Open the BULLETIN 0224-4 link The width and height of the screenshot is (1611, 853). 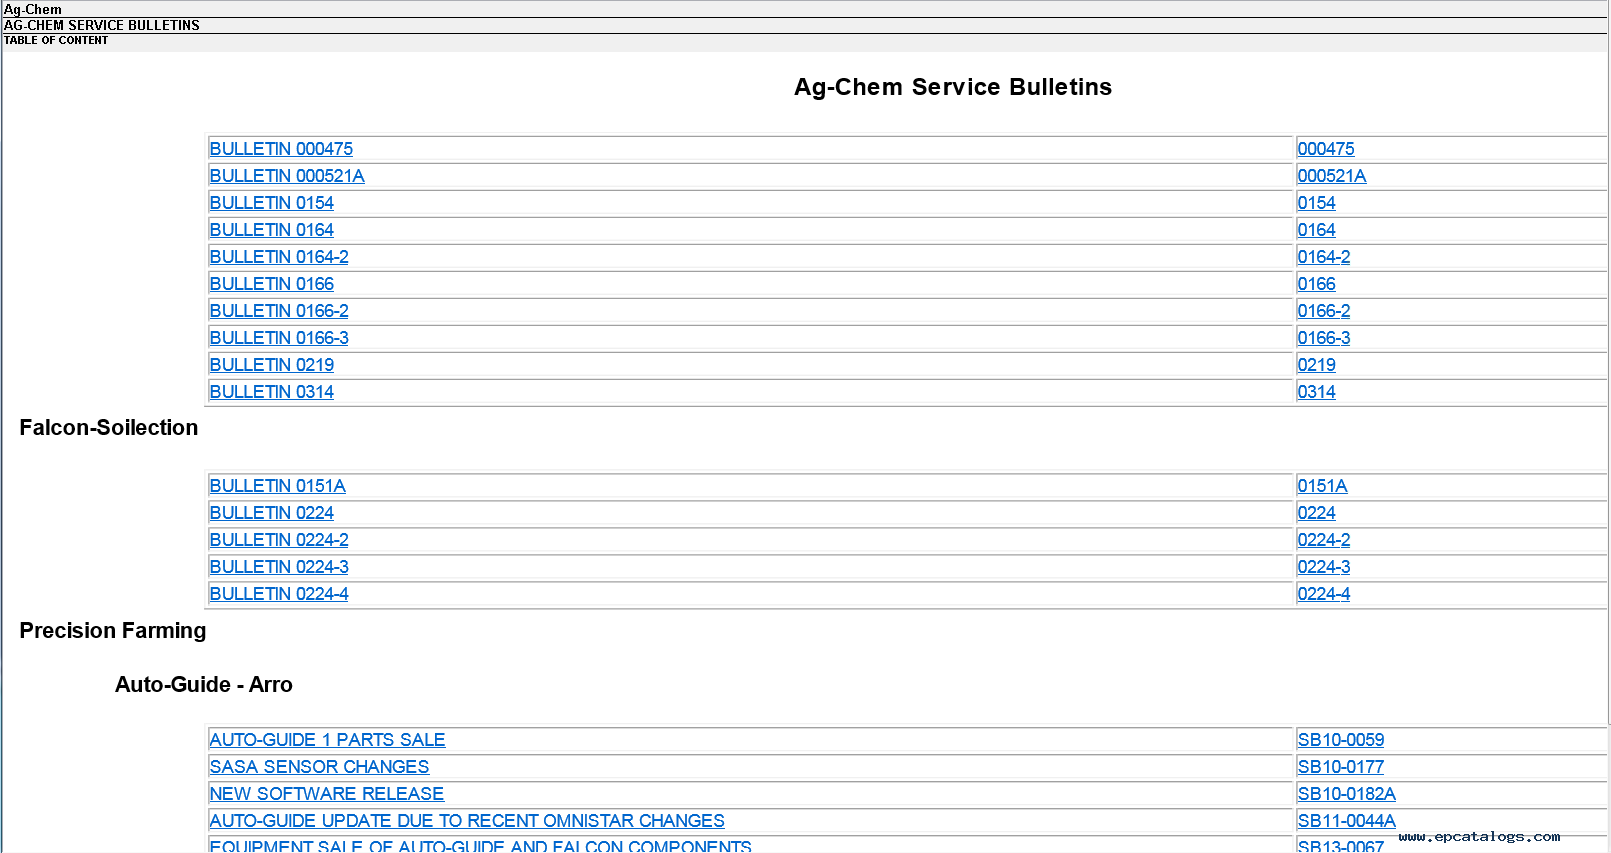point(279,594)
